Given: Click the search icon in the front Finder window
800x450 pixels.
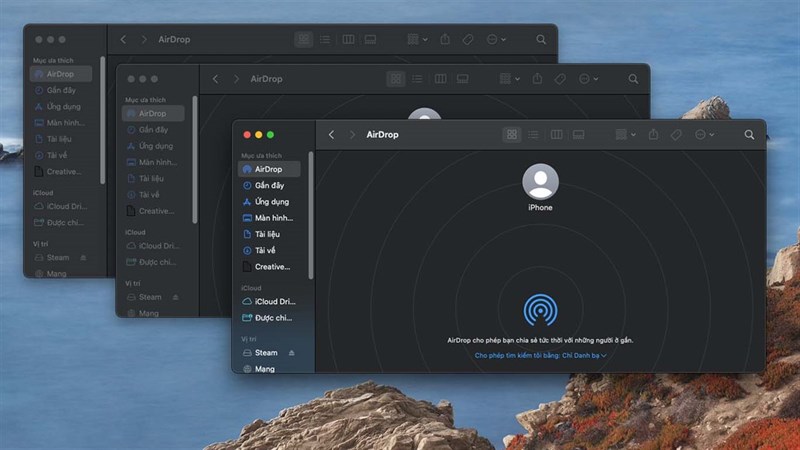Looking at the screenshot, I should click(x=749, y=135).
